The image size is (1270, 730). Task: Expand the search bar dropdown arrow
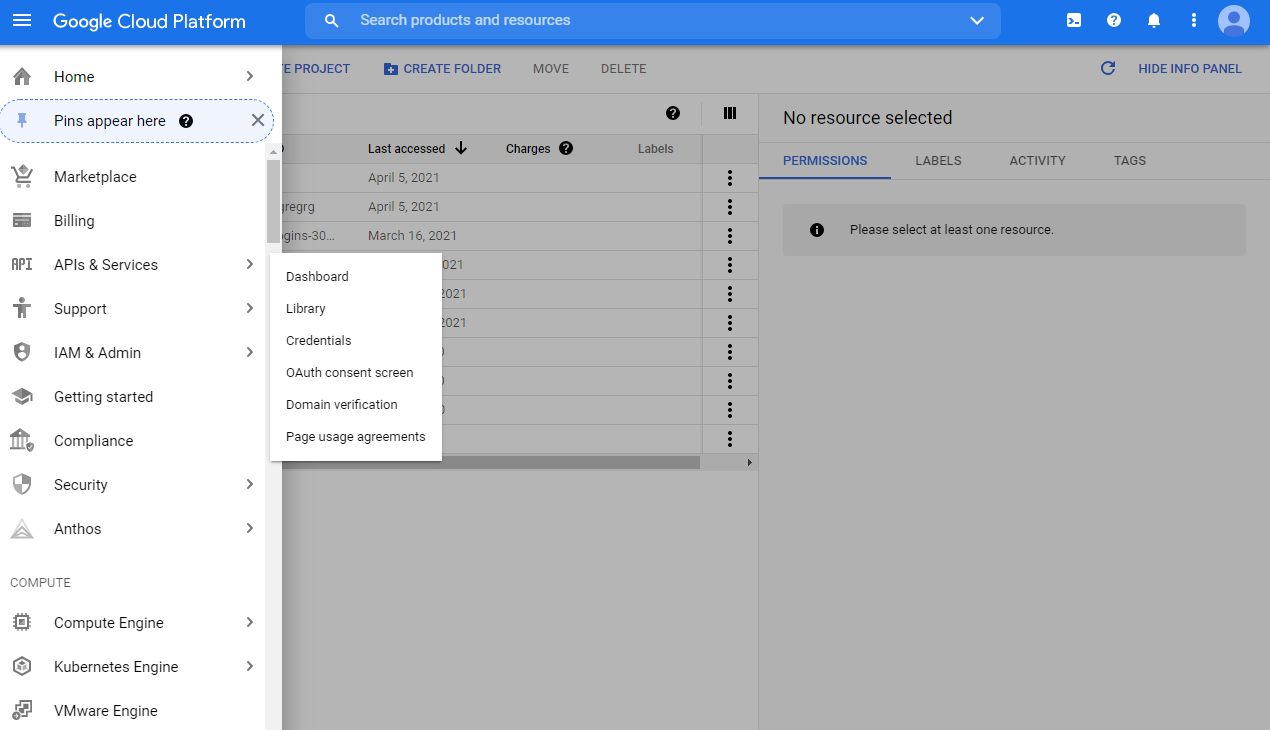click(x=977, y=21)
